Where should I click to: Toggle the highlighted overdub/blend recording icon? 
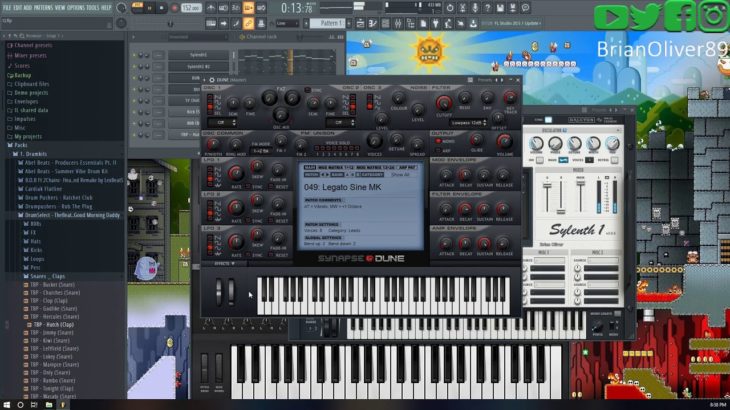click(248, 8)
